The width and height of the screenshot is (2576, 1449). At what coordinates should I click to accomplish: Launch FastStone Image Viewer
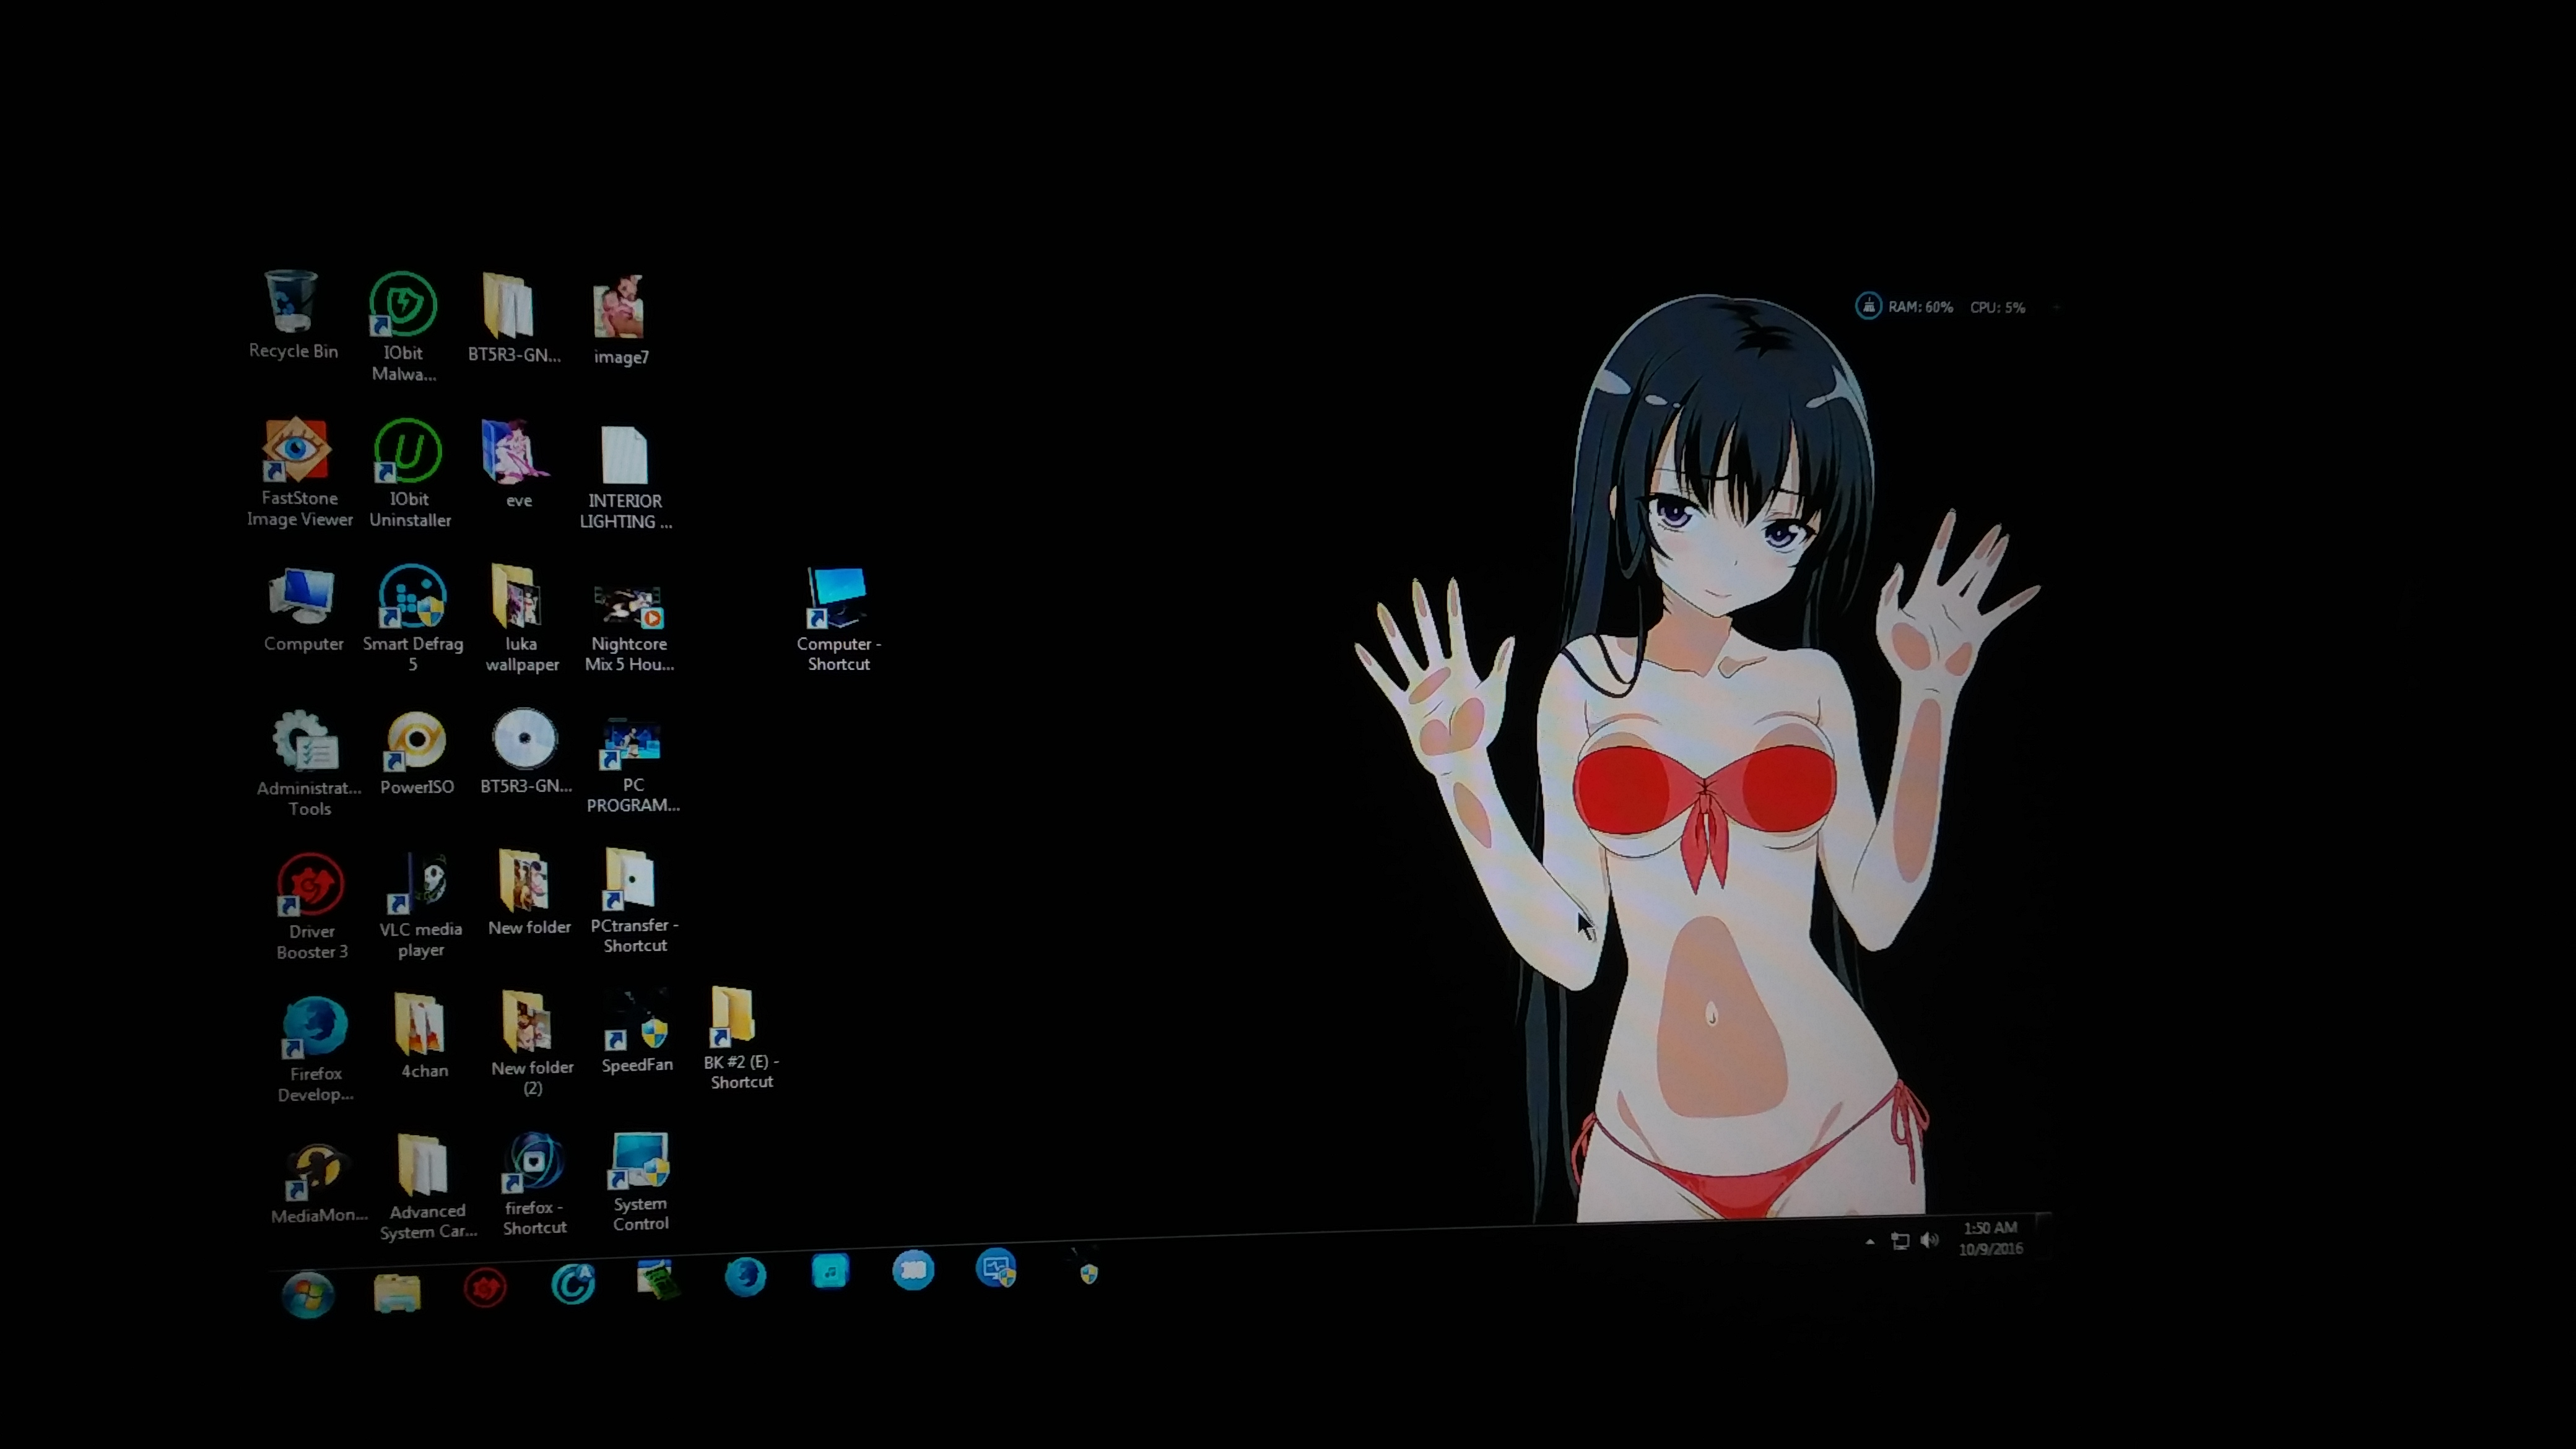tap(296, 449)
